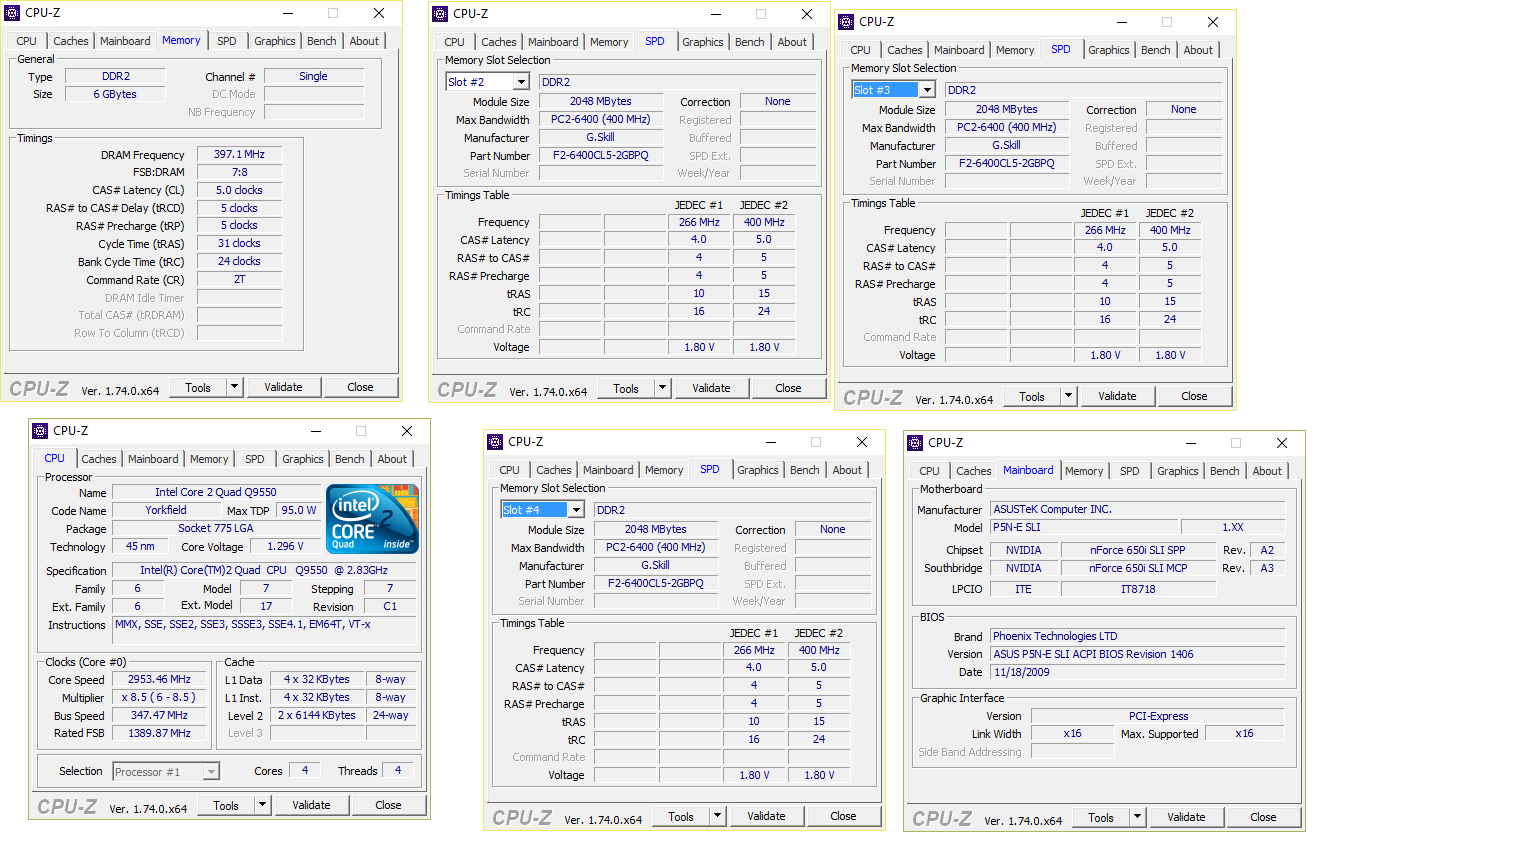
Task: Expand Tools arrow in the Slot #3 window
Action: click(1068, 396)
